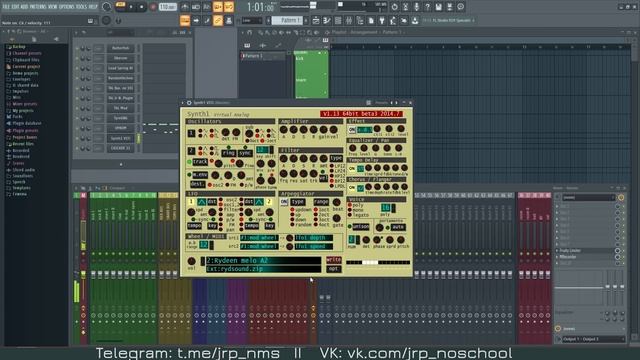Open the ADD menu

pyautogui.click(x=24, y=7)
